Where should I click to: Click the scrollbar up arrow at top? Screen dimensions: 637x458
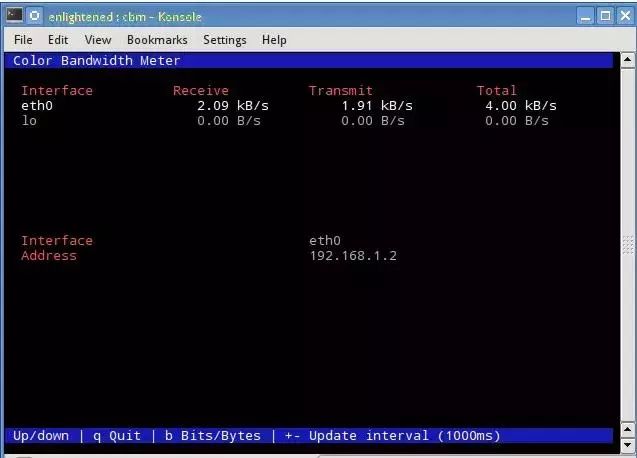(627, 60)
